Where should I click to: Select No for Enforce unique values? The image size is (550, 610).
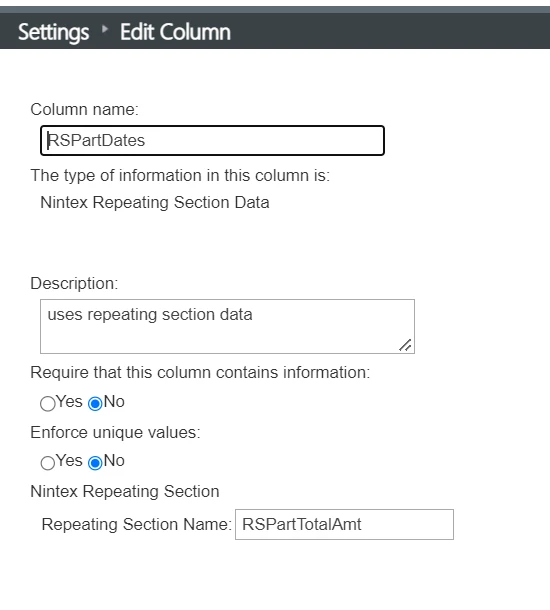95,463
